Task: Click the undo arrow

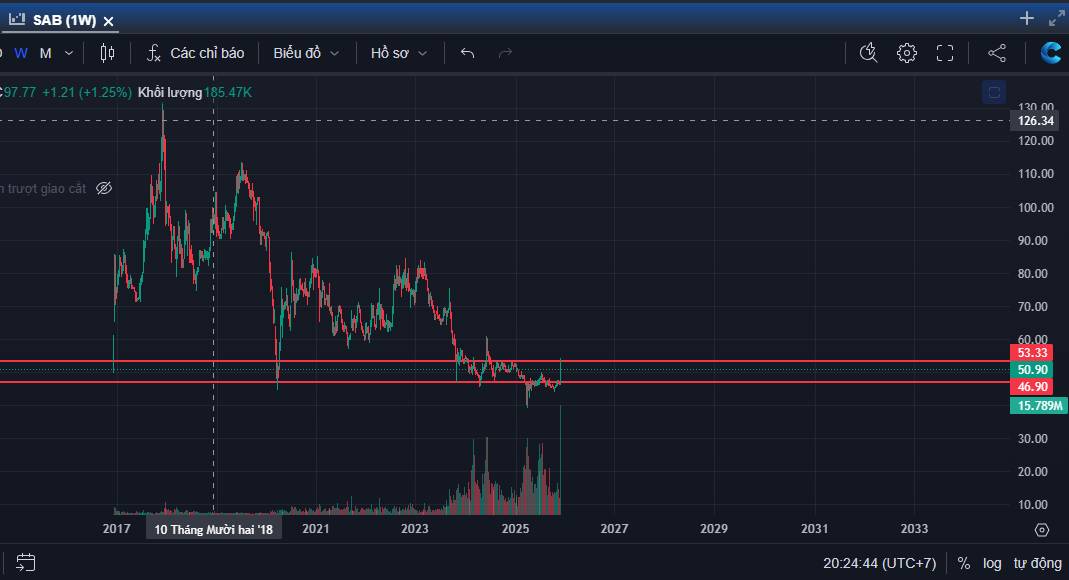Action: click(467, 53)
